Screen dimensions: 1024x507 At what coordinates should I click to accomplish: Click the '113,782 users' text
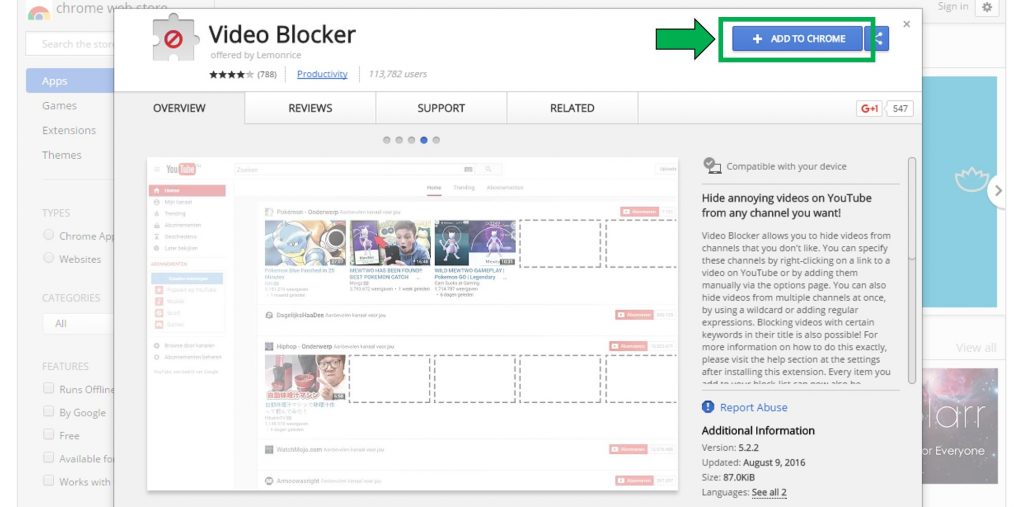tap(398, 74)
